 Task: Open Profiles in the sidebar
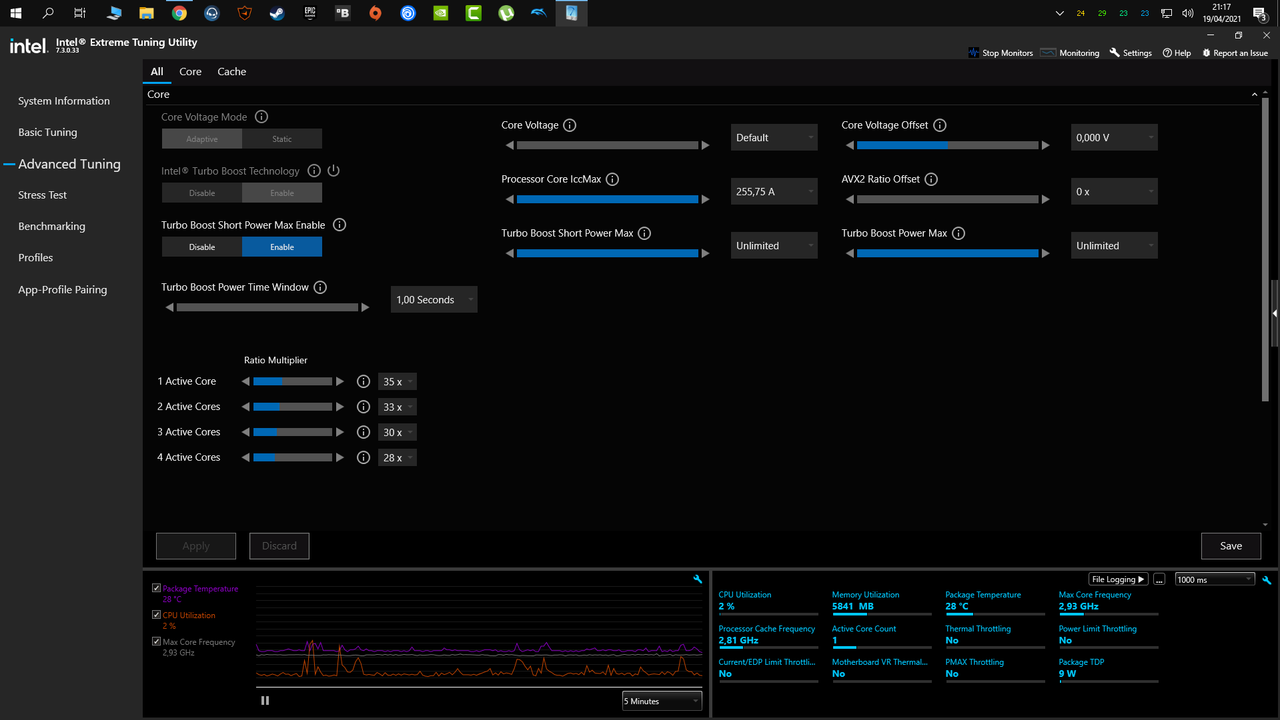pyautogui.click(x=36, y=257)
